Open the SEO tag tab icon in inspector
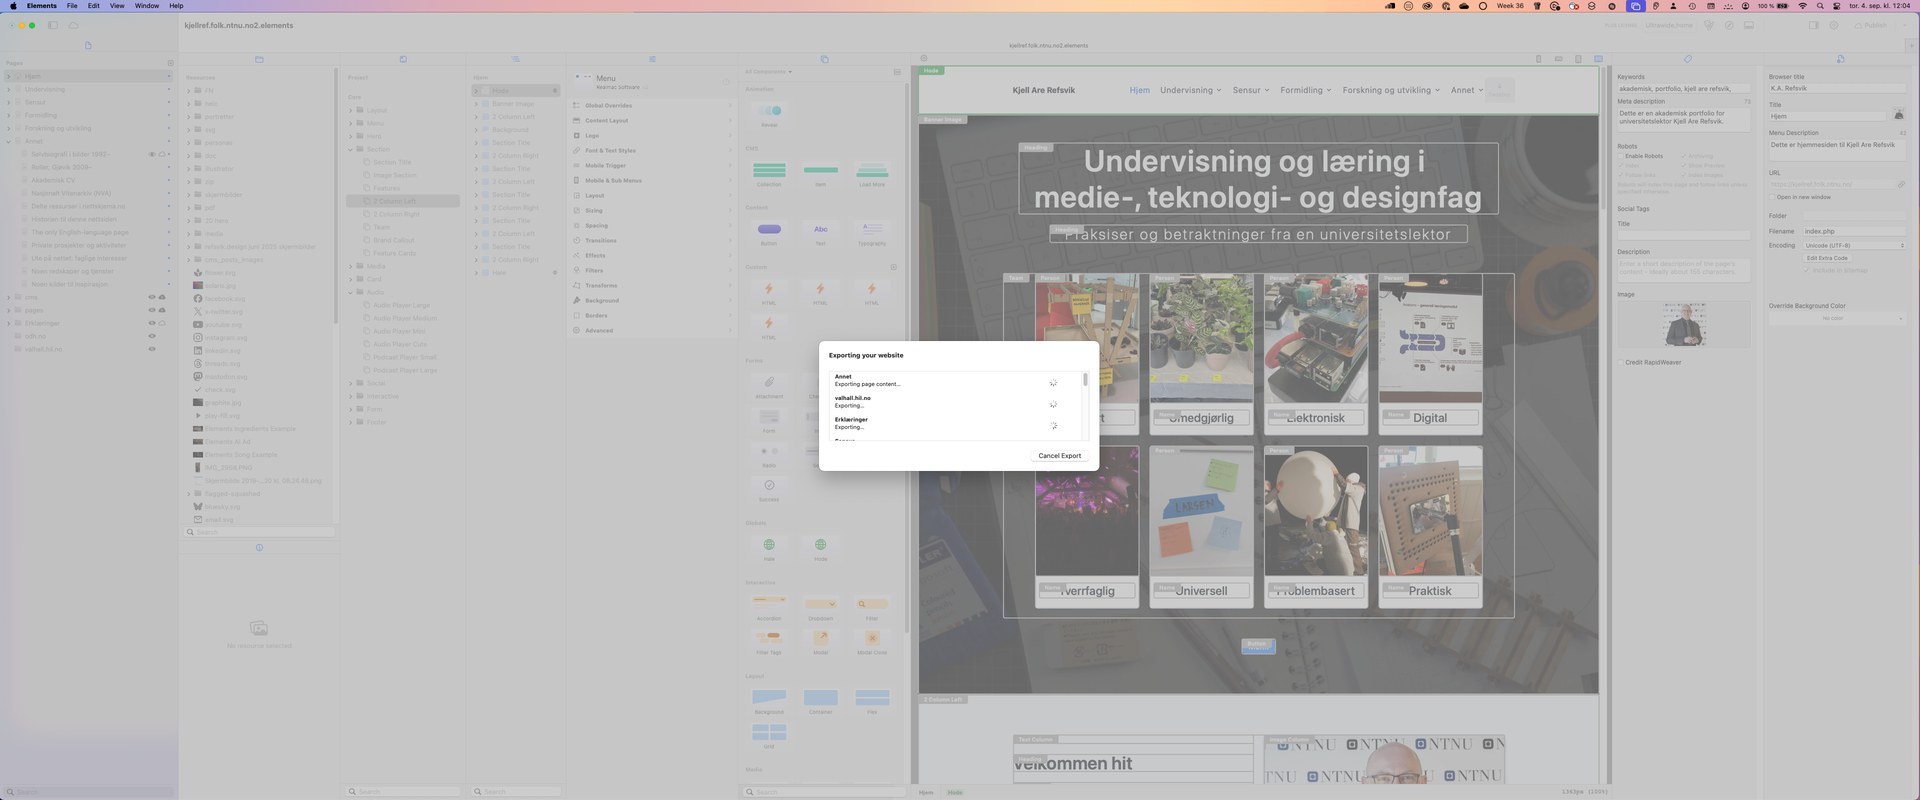 pyautogui.click(x=1688, y=59)
